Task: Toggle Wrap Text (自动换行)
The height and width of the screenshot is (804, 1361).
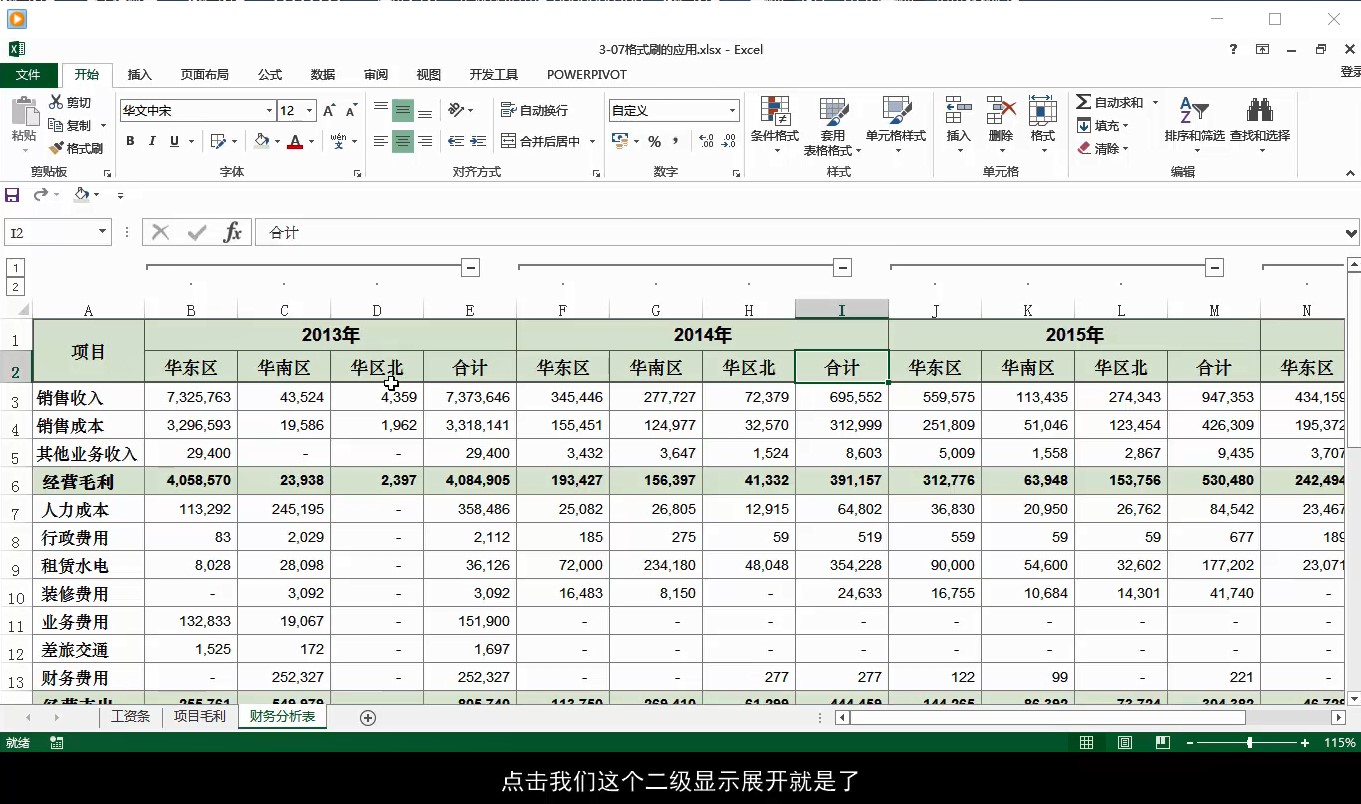Action: click(535, 110)
